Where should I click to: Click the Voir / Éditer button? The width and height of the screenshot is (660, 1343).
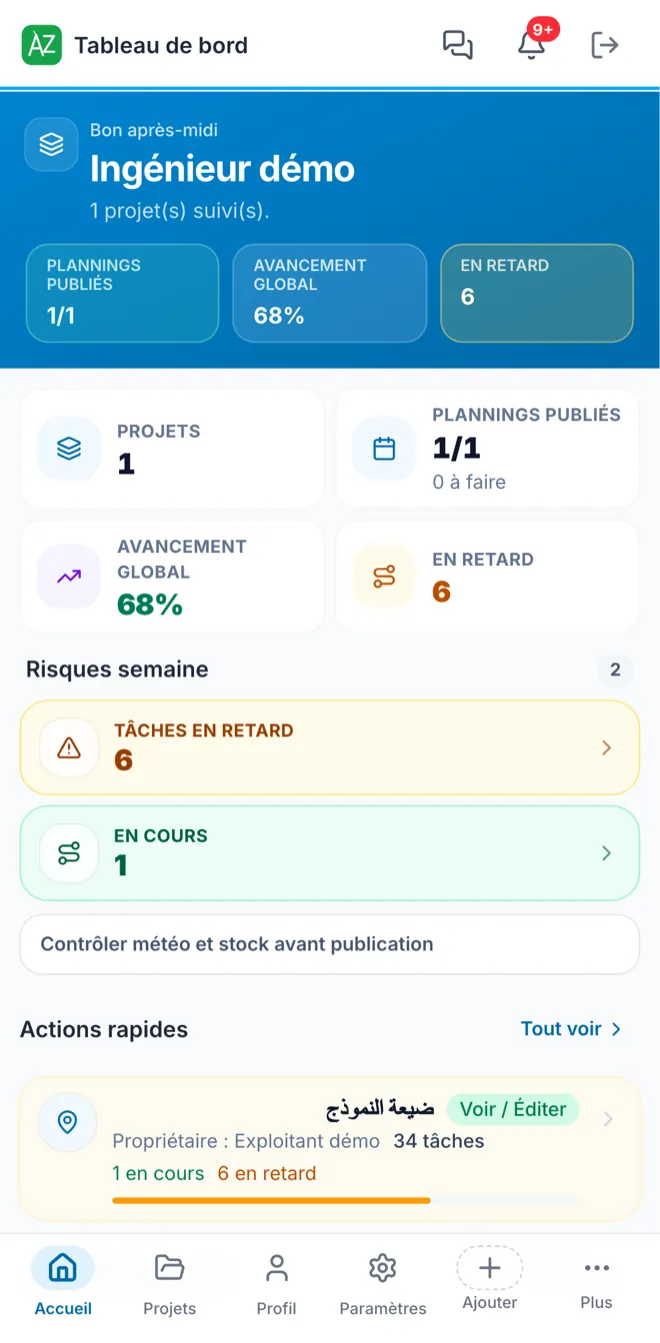click(x=513, y=1109)
